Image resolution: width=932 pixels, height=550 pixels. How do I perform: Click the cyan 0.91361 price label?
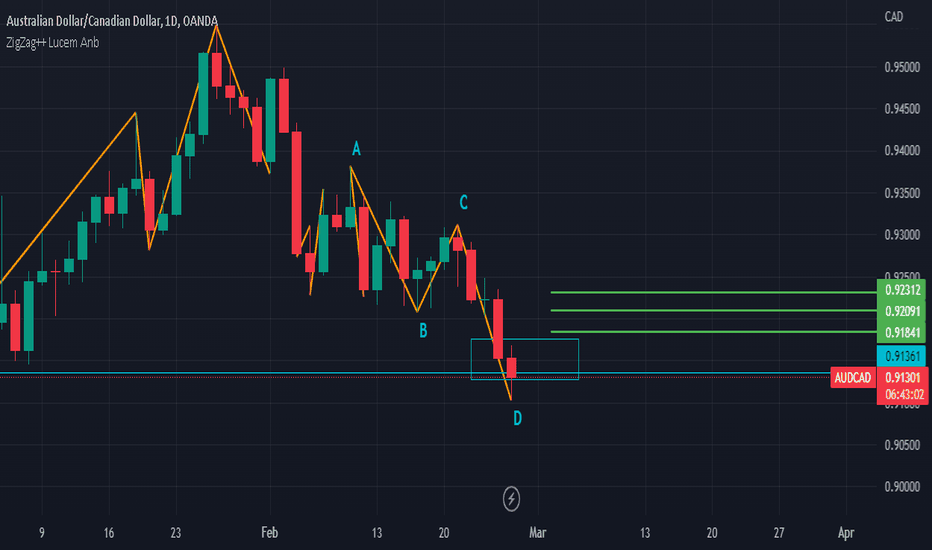902,356
